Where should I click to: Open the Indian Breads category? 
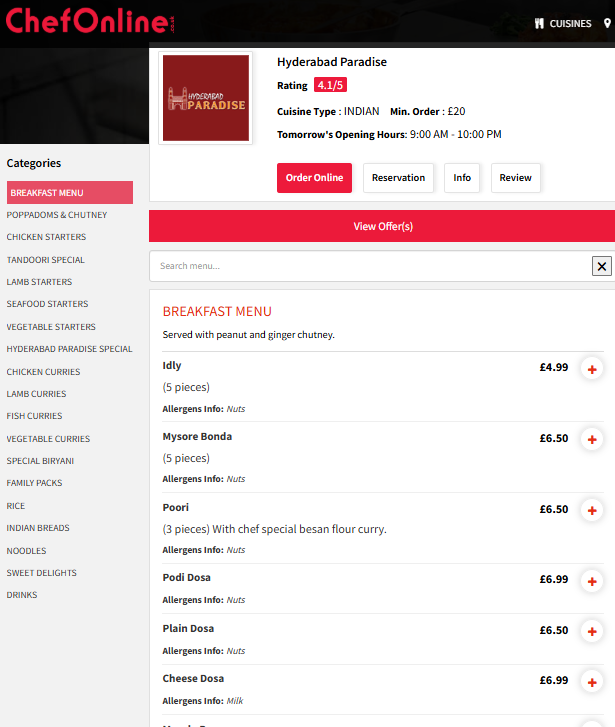38,528
